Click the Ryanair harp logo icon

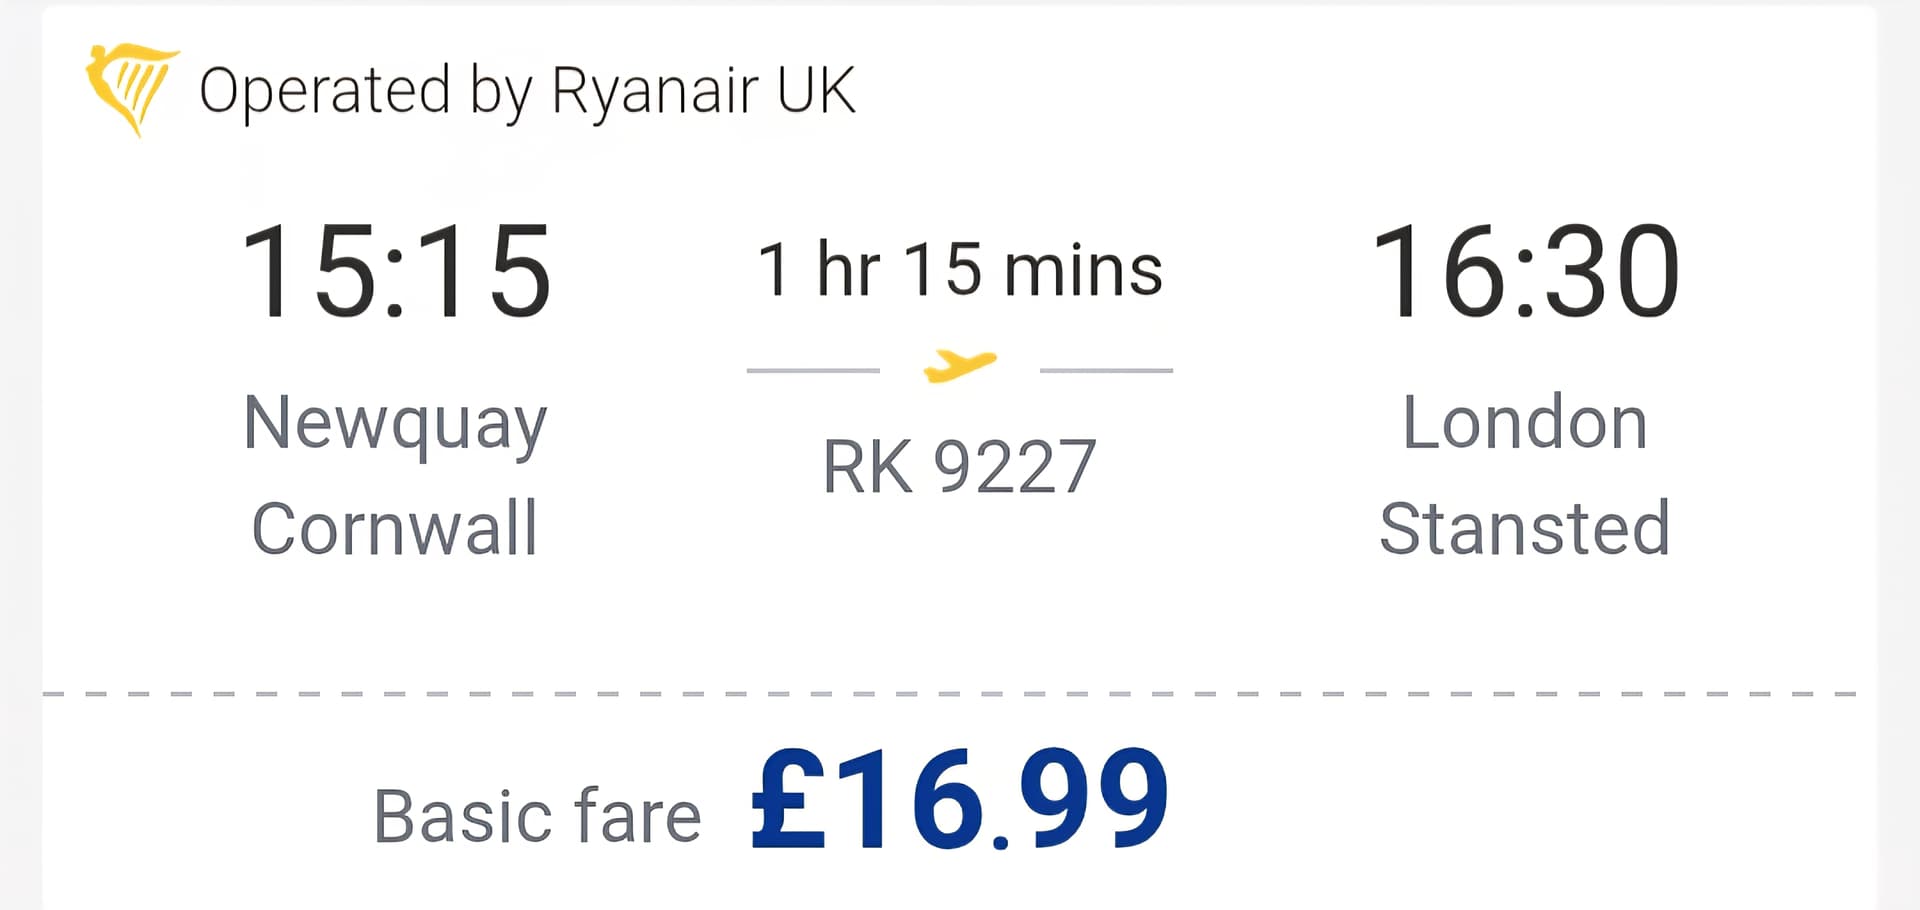point(132,90)
